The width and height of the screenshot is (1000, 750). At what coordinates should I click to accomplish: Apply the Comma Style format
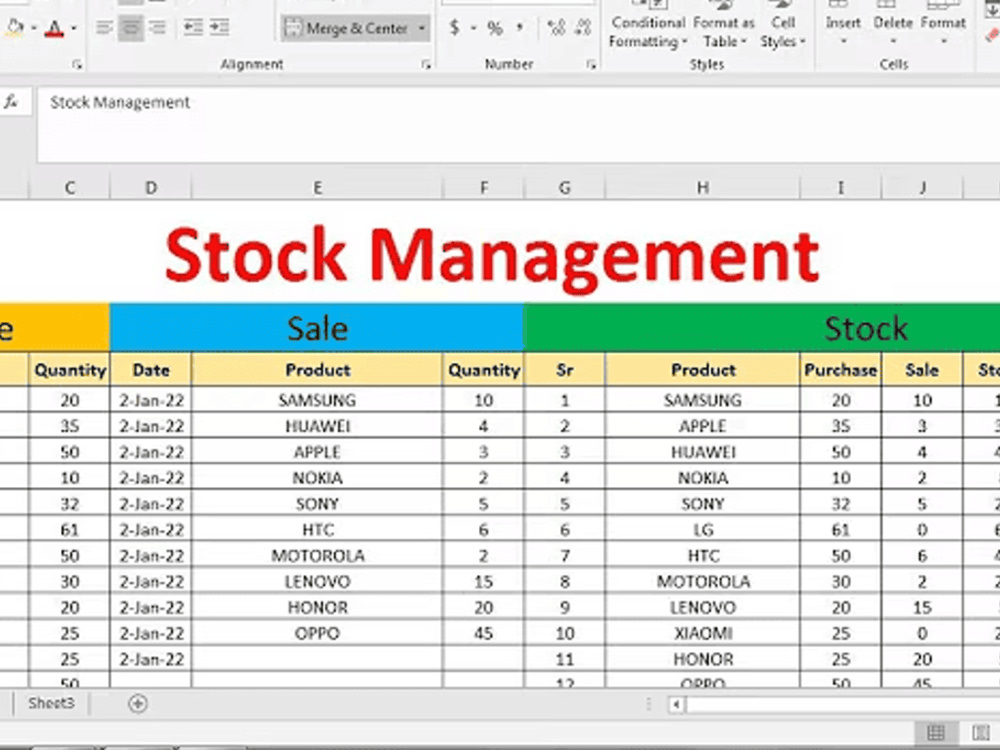[x=520, y=27]
